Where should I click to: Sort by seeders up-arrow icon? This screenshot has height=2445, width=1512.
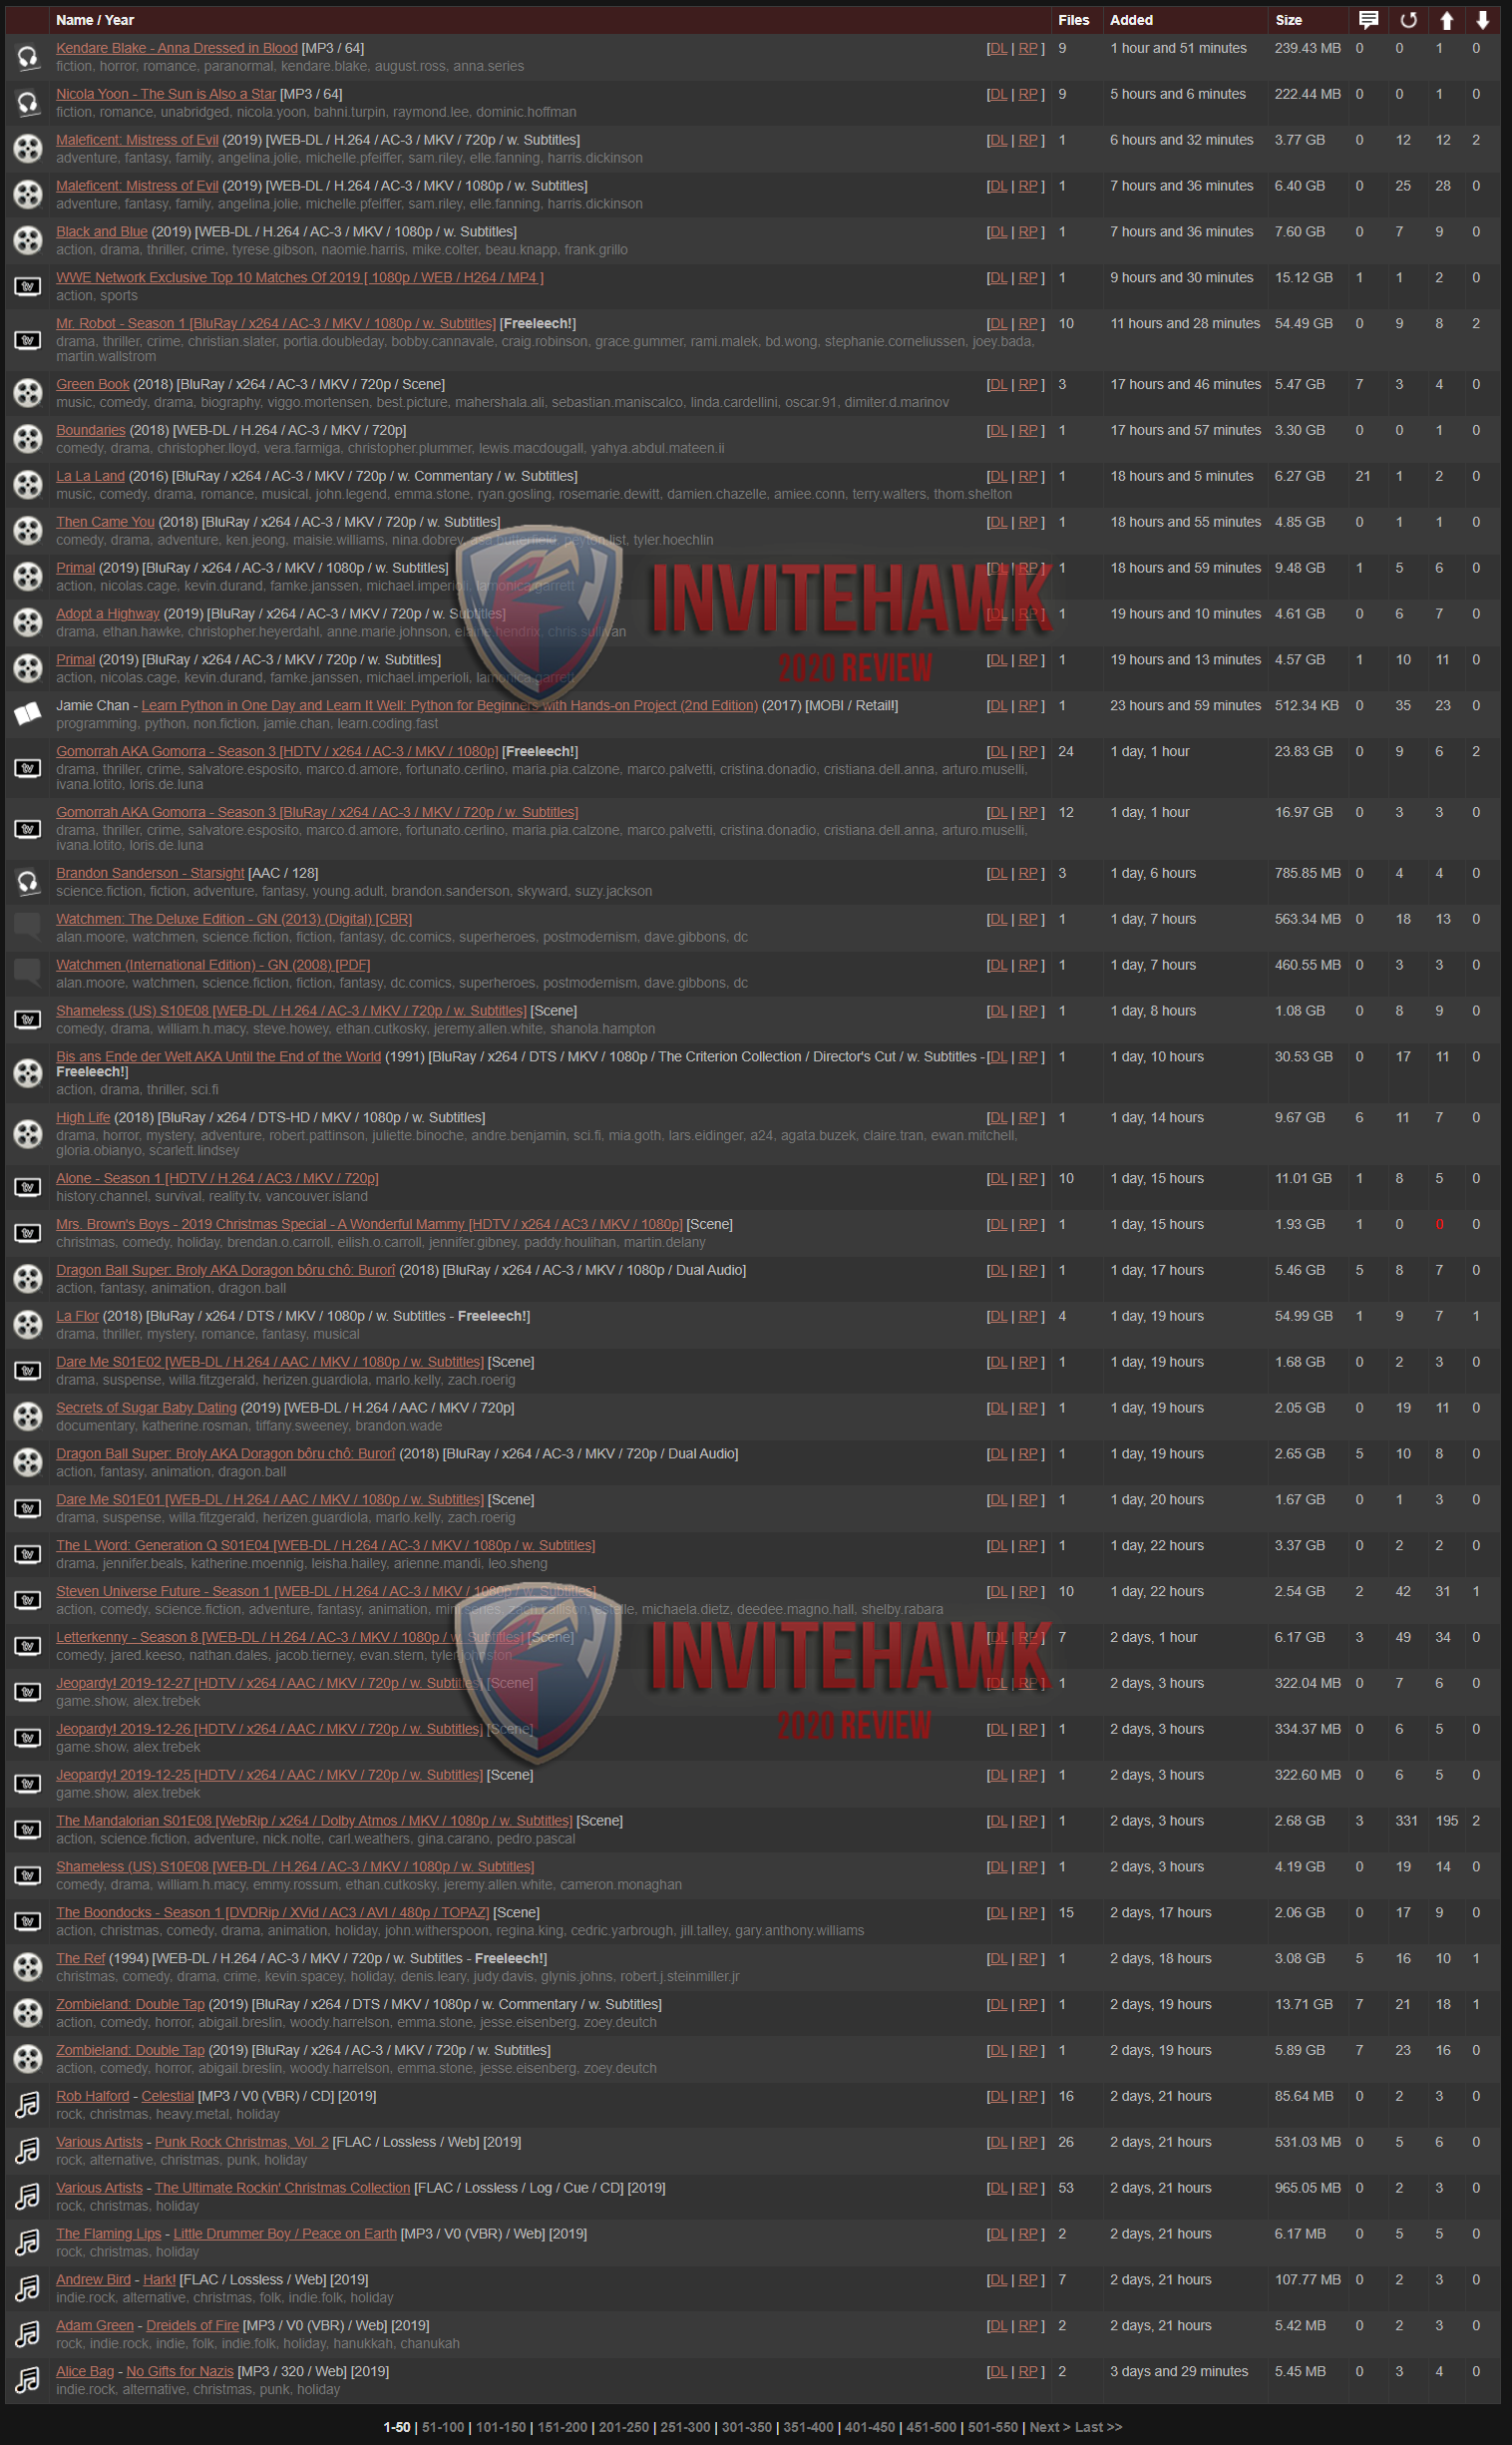click(x=1446, y=20)
